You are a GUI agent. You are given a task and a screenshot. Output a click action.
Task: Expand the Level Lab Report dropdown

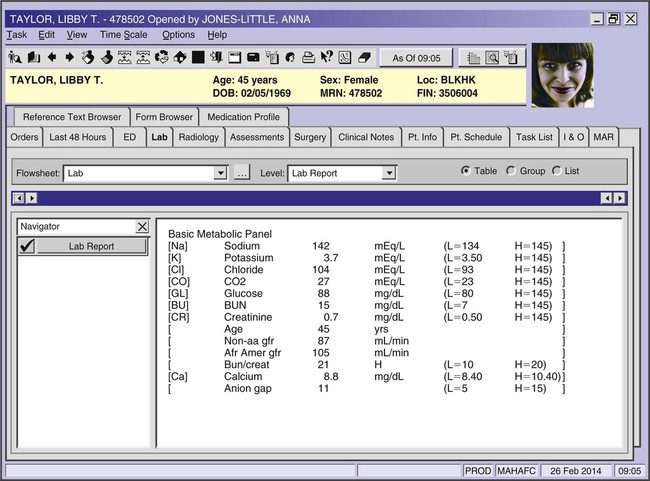click(x=389, y=173)
